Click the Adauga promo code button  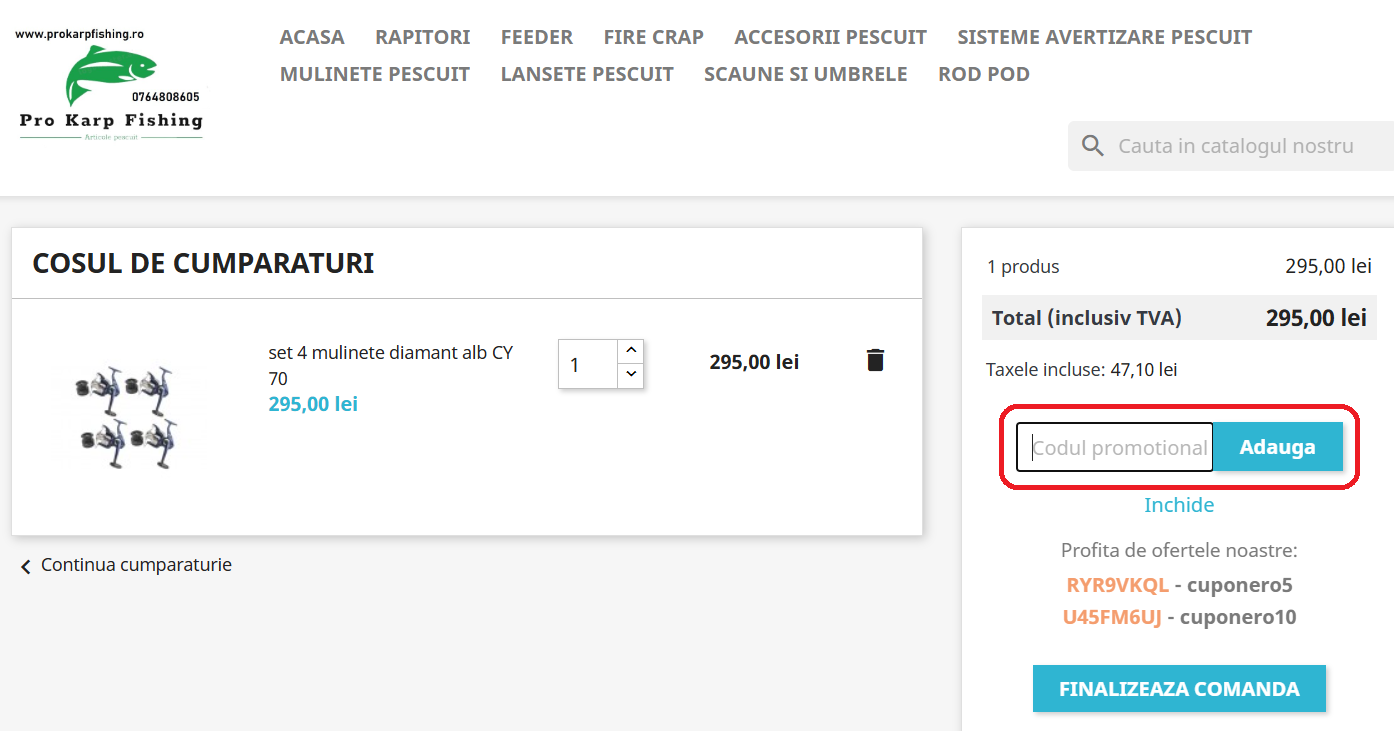[1277, 447]
